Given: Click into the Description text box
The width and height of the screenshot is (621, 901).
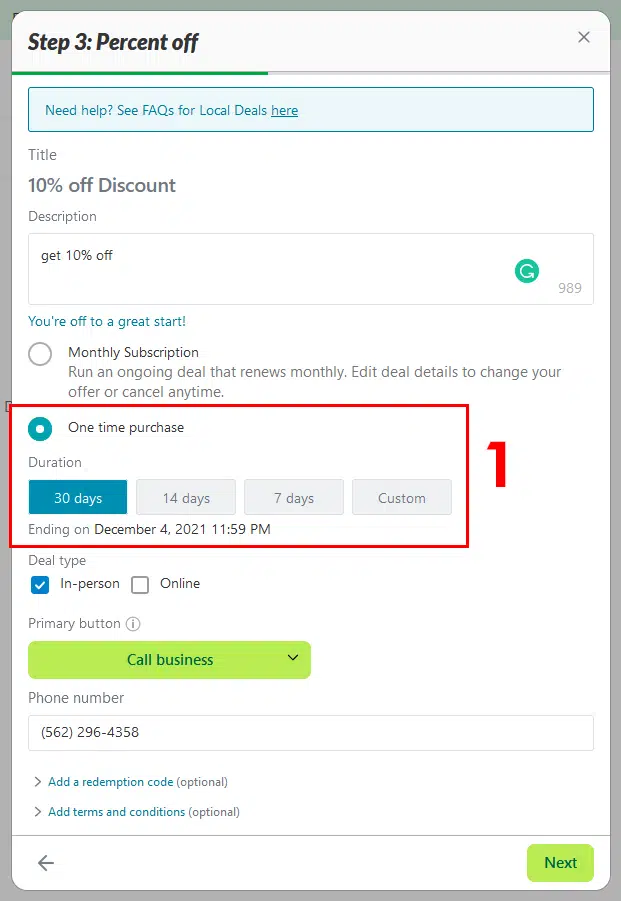Looking at the screenshot, I should [x=311, y=269].
